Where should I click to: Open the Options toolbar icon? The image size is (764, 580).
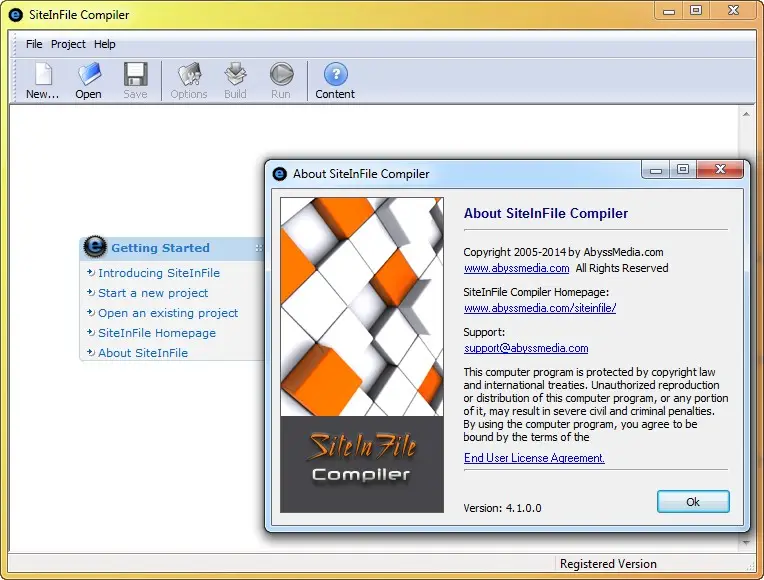189,80
